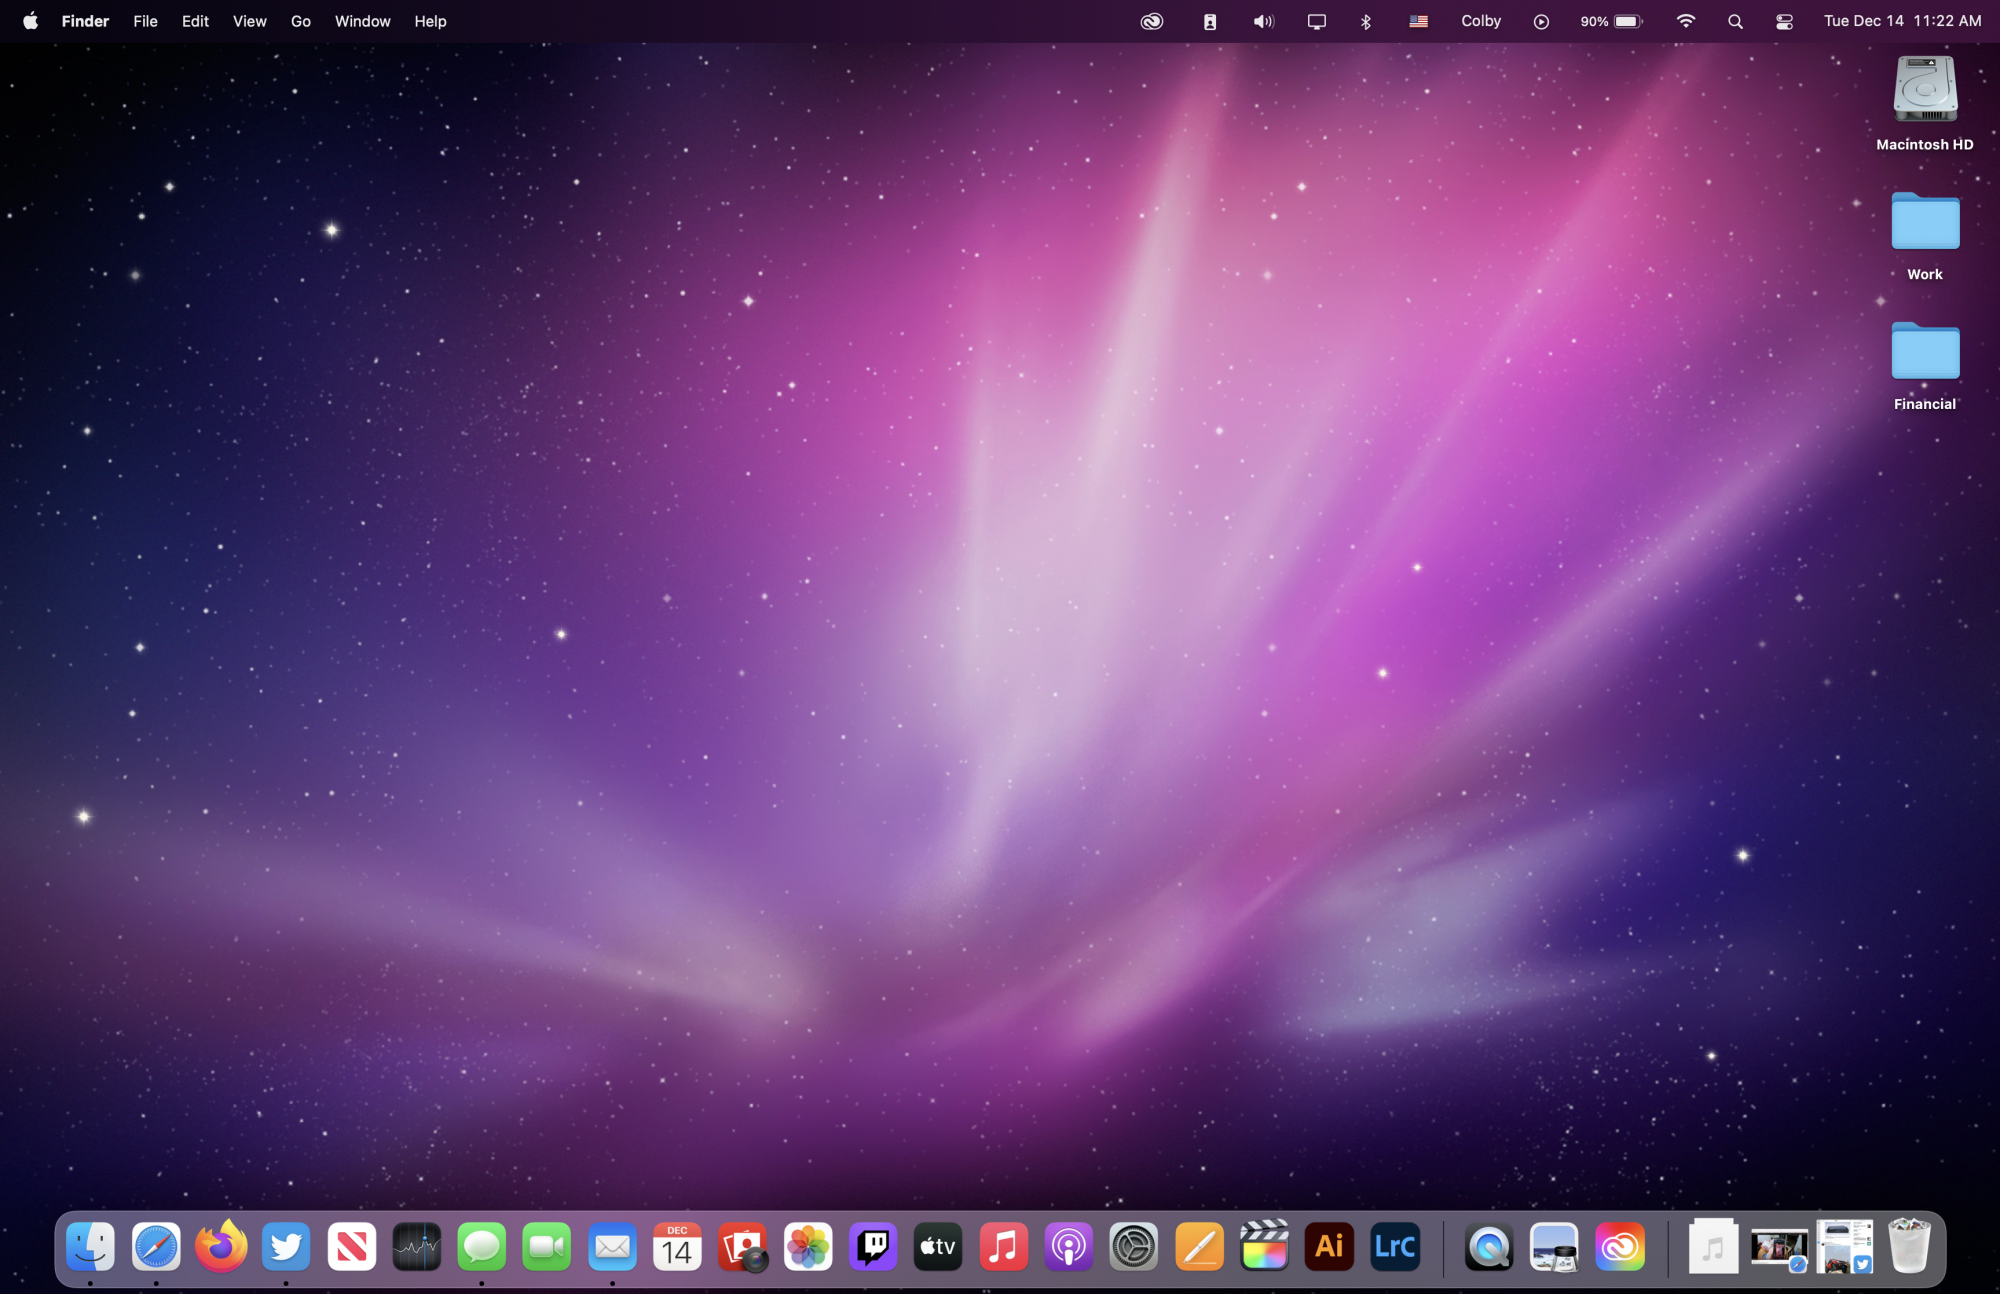Viewport: 2000px width, 1294px height.
Task: Open the battery 90% status menu
Action: [x=1611, y=21]
